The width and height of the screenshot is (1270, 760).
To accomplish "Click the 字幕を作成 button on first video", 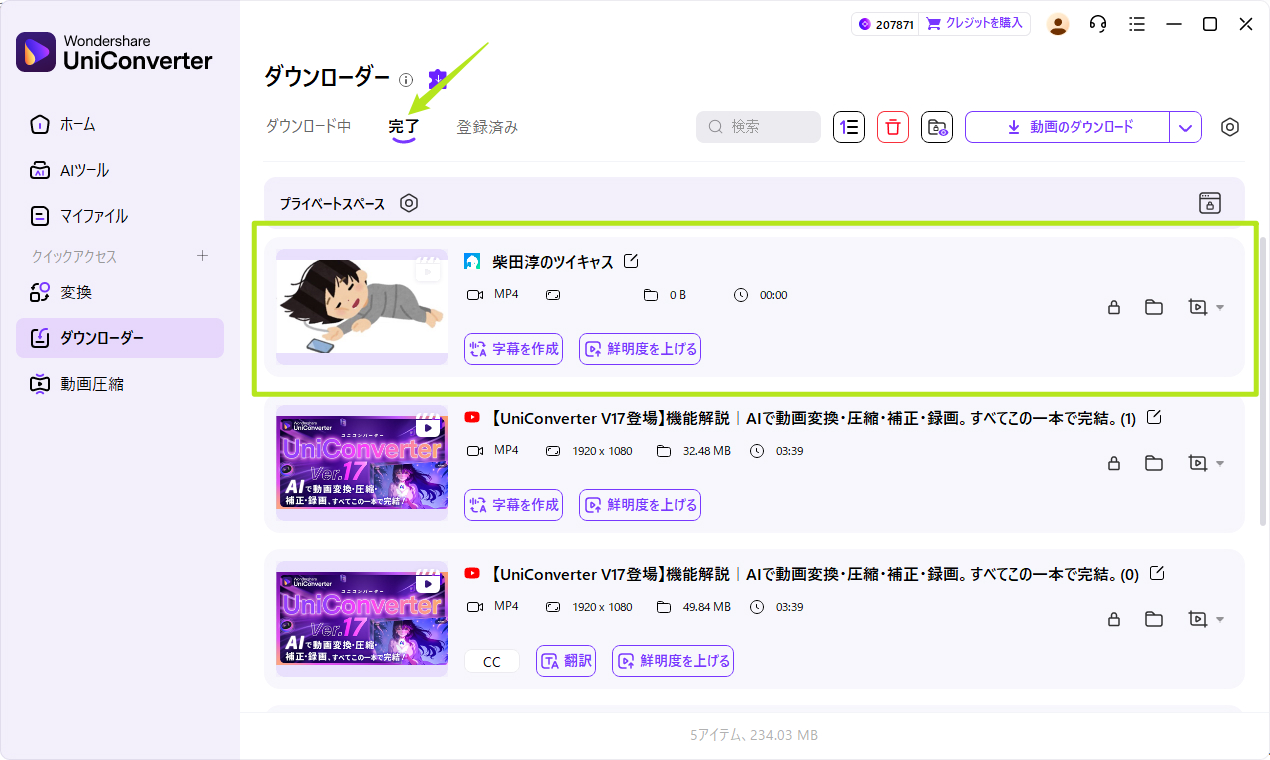I will click(x=513, y=348).
